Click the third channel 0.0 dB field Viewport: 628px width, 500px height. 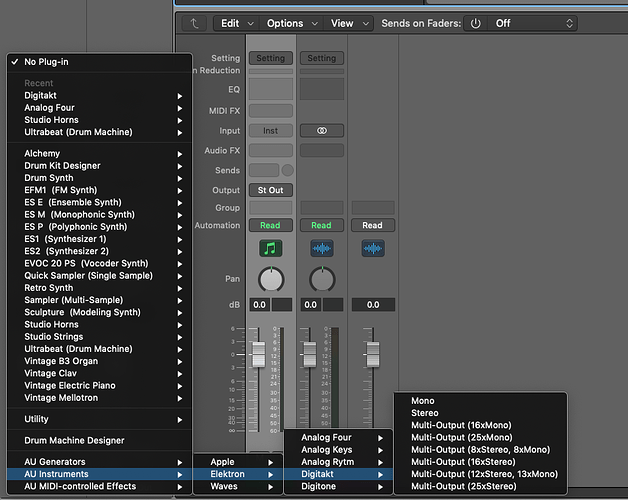(373, 304)
